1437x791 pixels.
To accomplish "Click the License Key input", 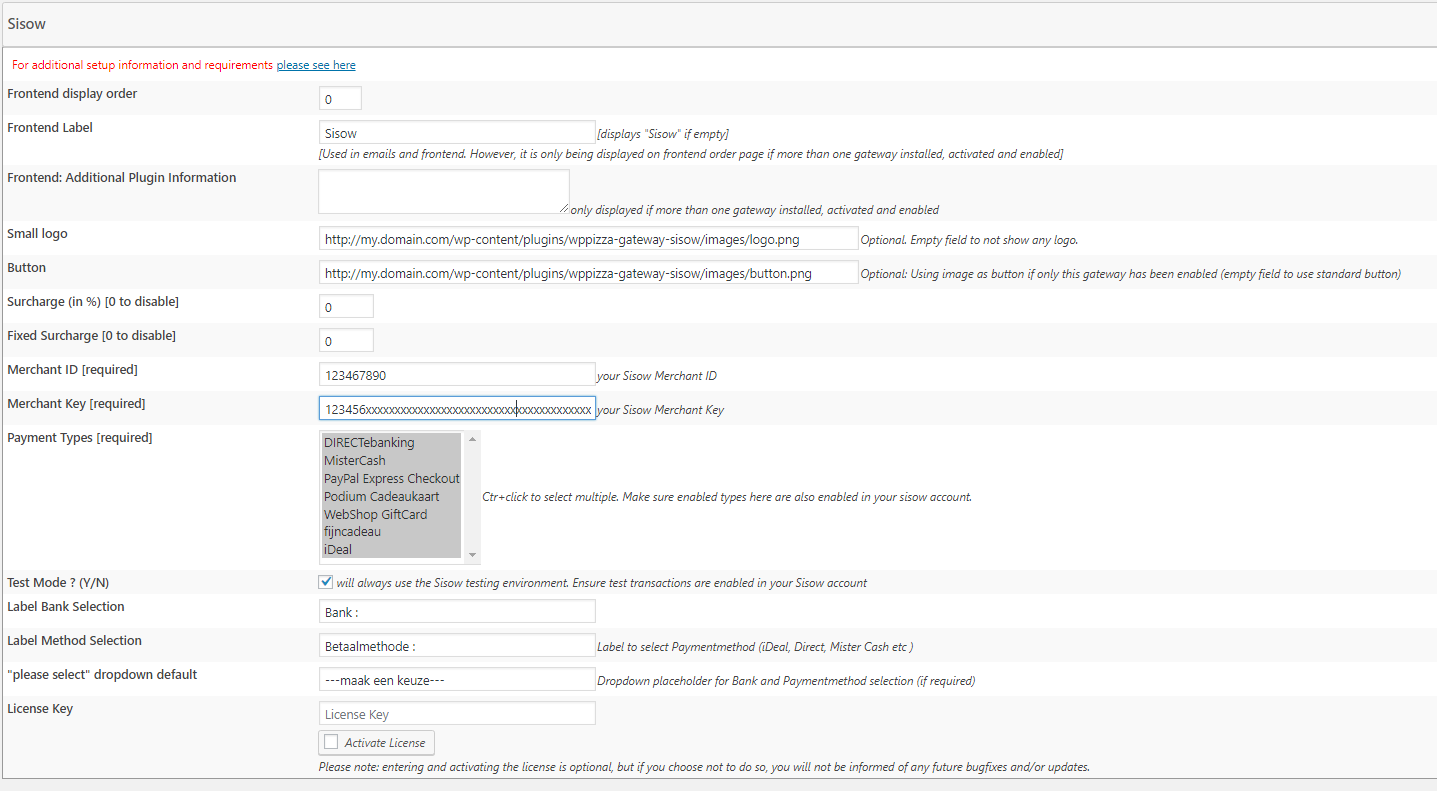I will (x=457, y=713).
